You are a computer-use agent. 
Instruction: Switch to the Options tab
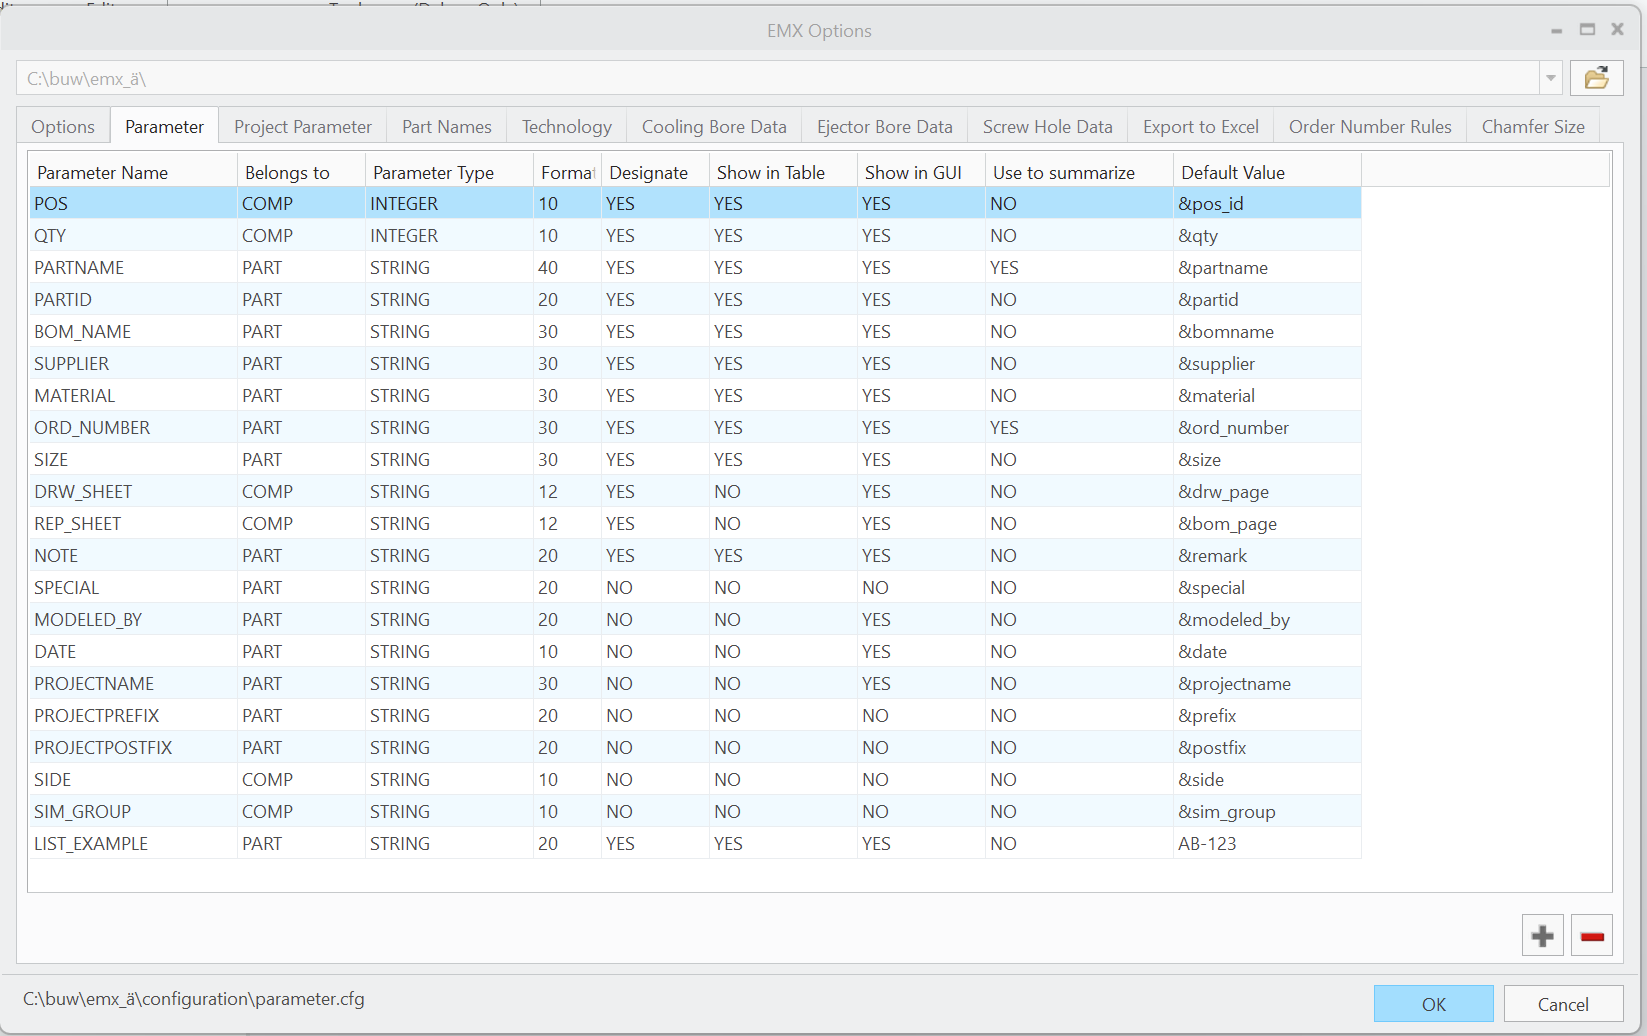(62, 126)
